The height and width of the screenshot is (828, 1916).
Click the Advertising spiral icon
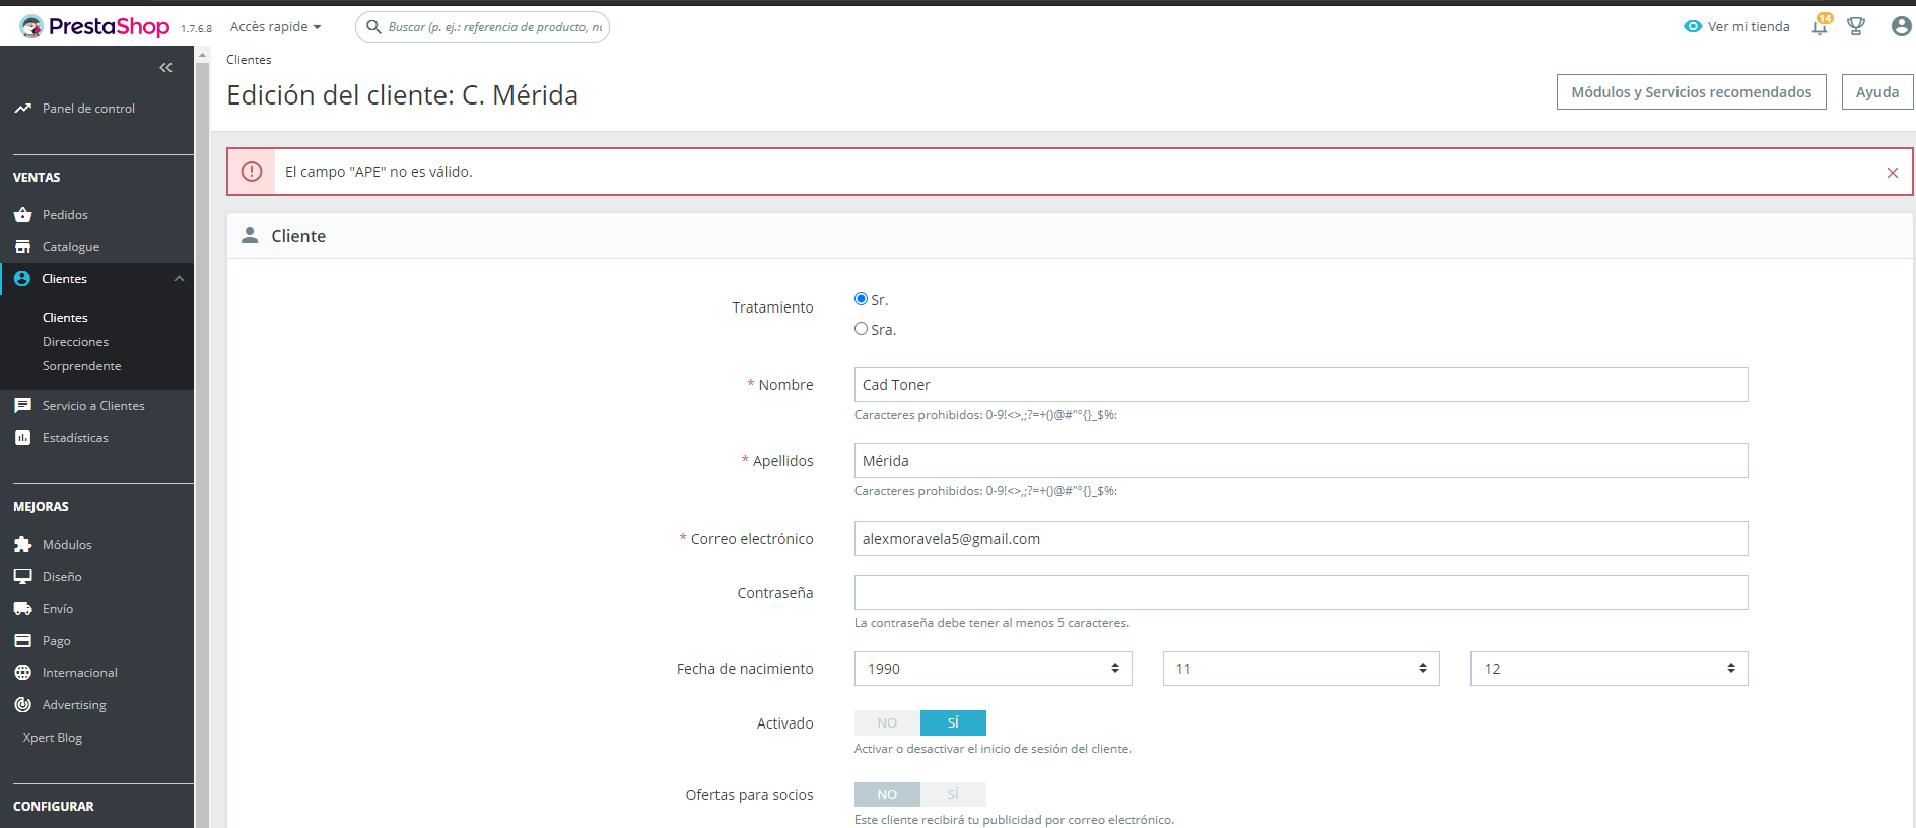pos(22,704)
